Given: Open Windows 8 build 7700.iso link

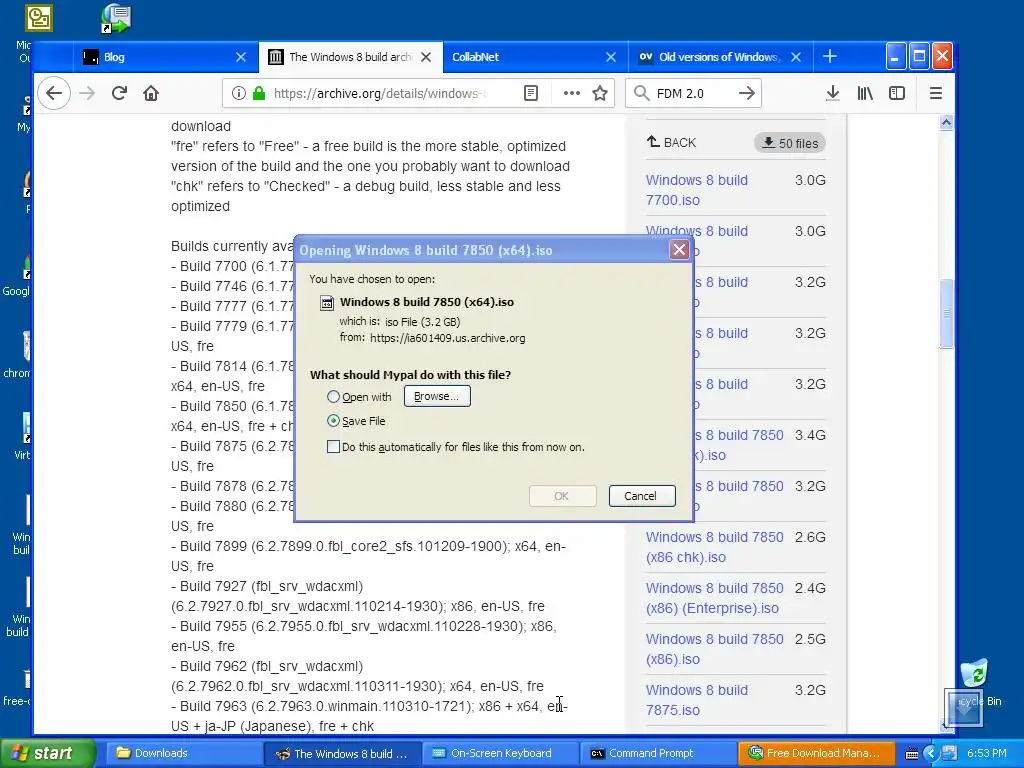Looking at the screenshot, I should tap(697, 190).
